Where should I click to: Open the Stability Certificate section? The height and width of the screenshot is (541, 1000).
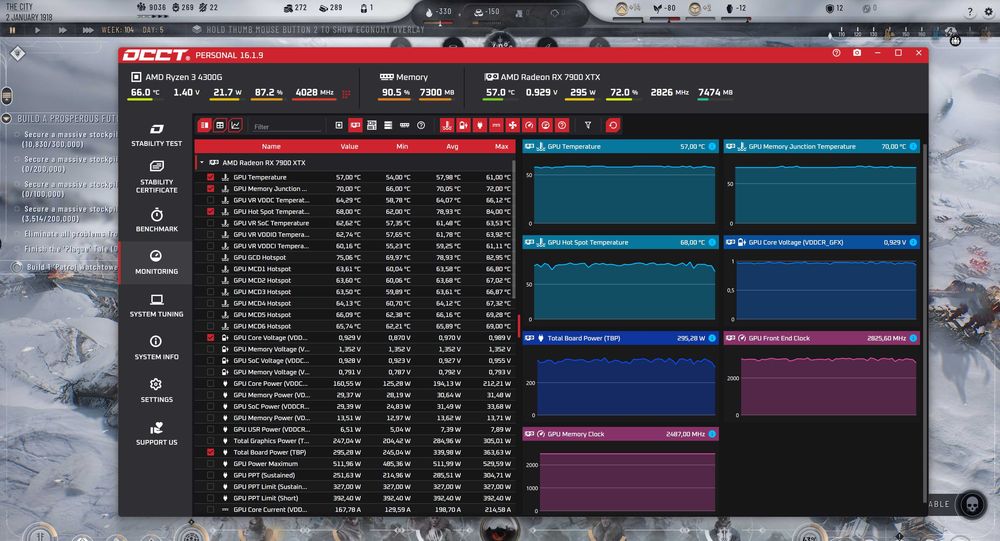click(x=156, y=177)
